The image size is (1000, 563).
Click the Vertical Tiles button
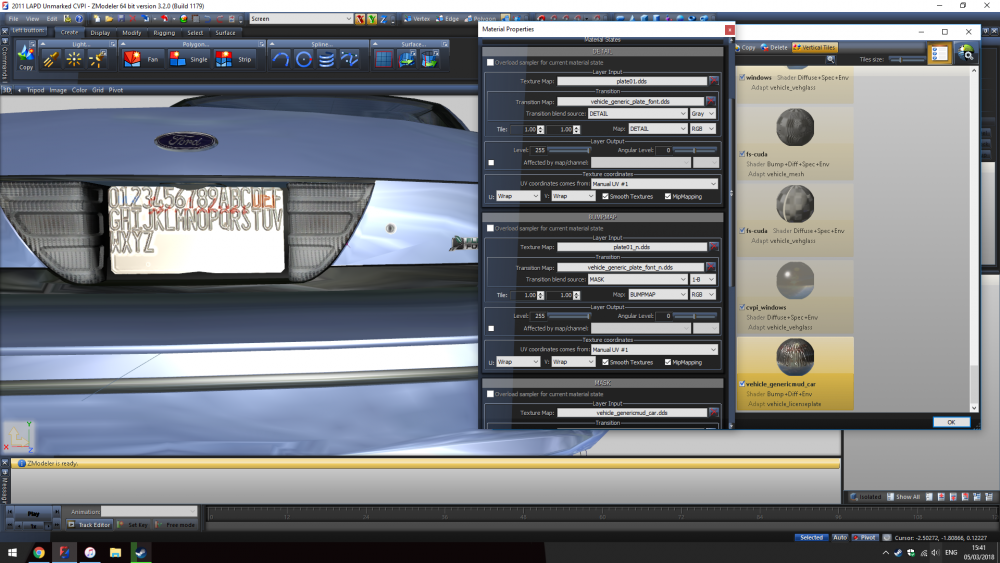(x=814, y=48)
